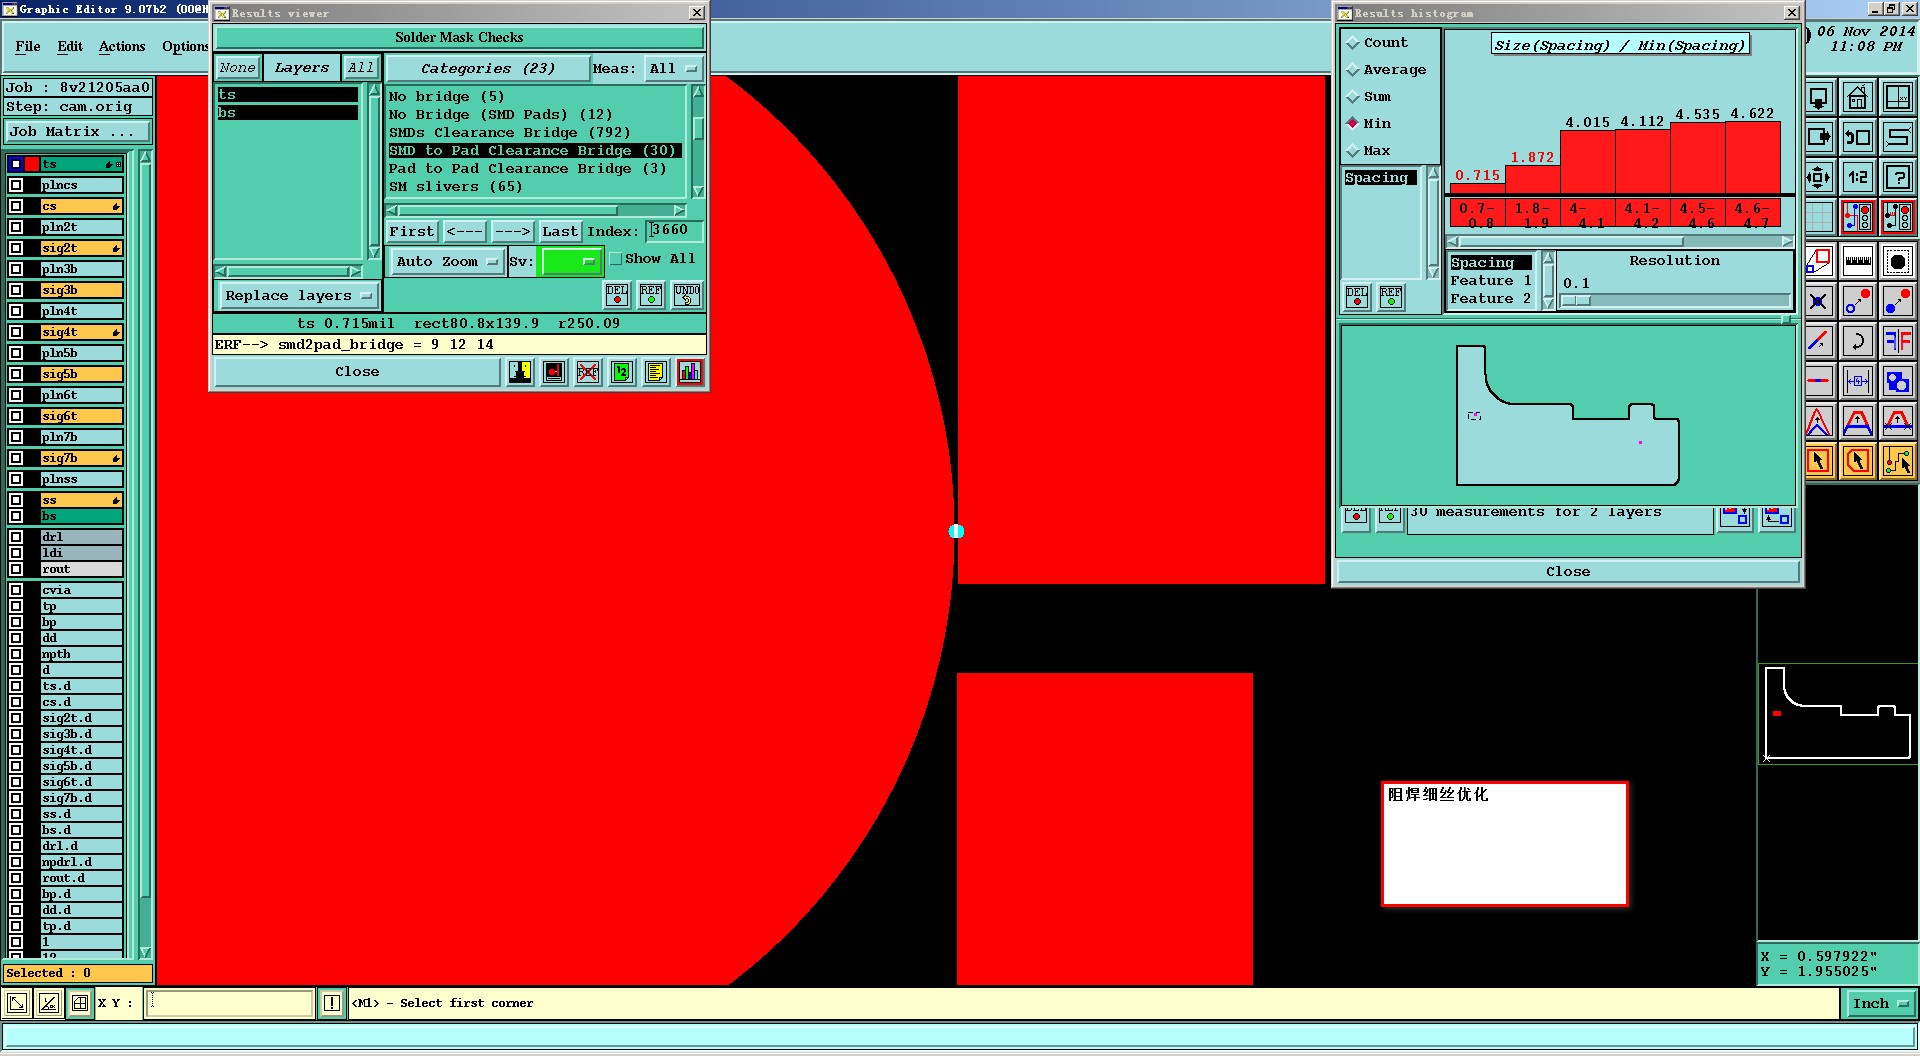Click the Categories (23) header
The height and width of the screenshot is (1056, 1920).
487,69
